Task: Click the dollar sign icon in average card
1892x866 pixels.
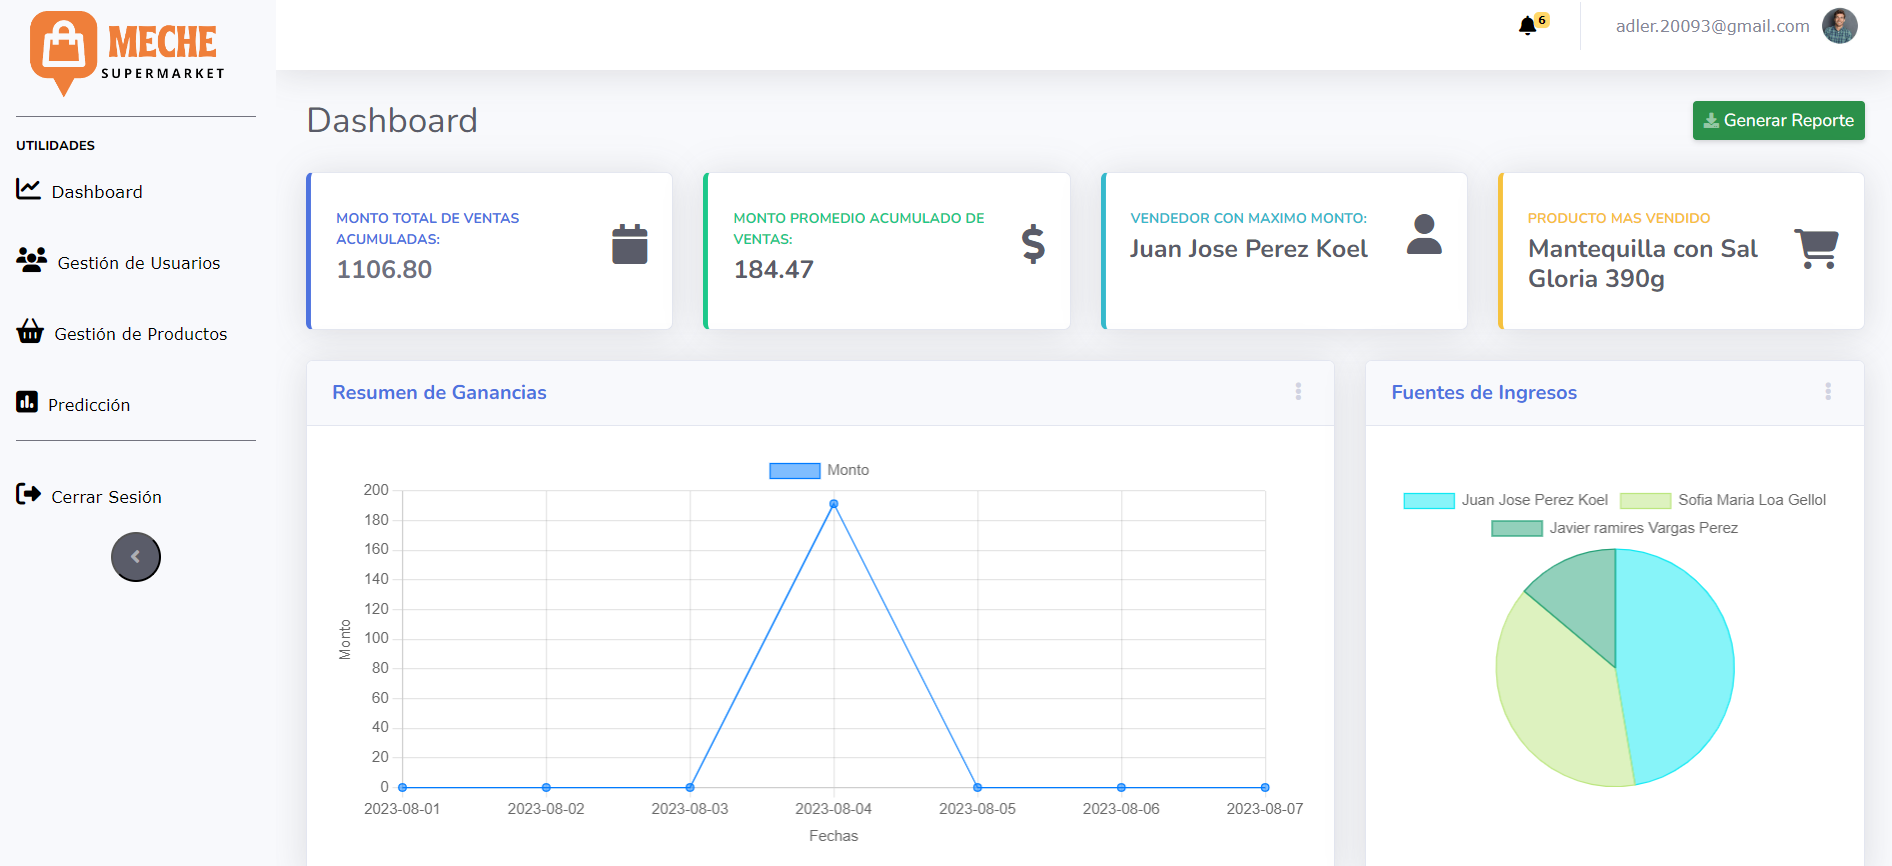Action: pyautogui.click(x=1032, y=244)
